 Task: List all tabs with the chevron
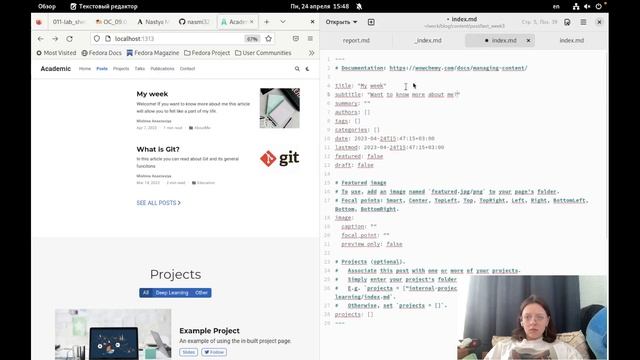[x=283, y=22]
